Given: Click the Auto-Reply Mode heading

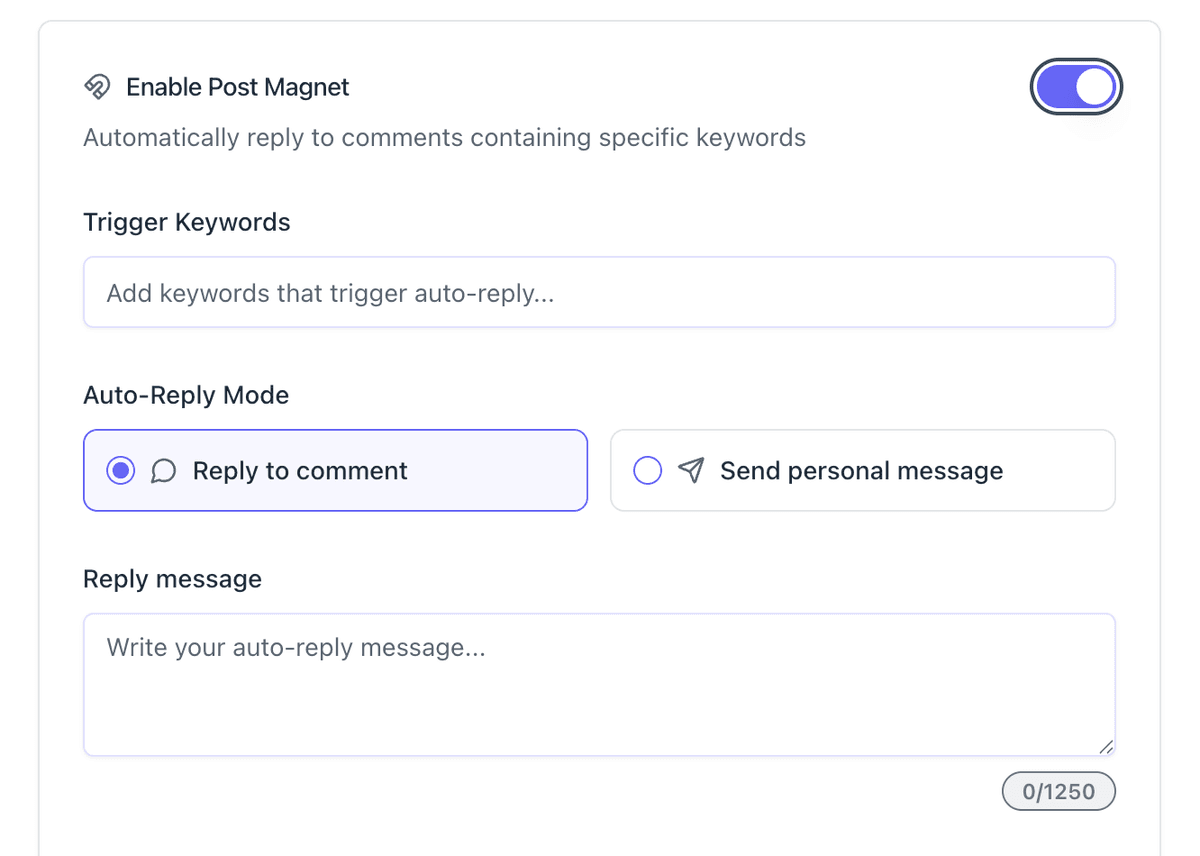Looking at the screenshot, I should (x=186, y=395).
